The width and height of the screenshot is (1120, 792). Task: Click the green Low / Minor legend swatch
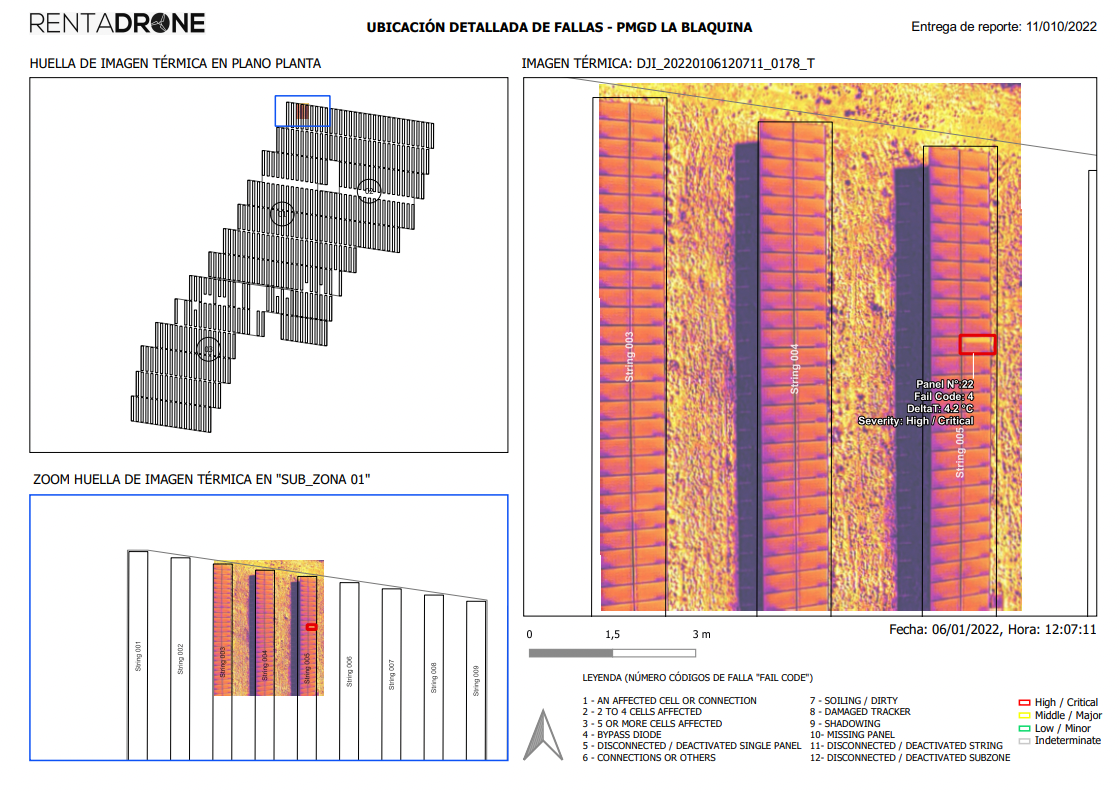pos(1023,729)
